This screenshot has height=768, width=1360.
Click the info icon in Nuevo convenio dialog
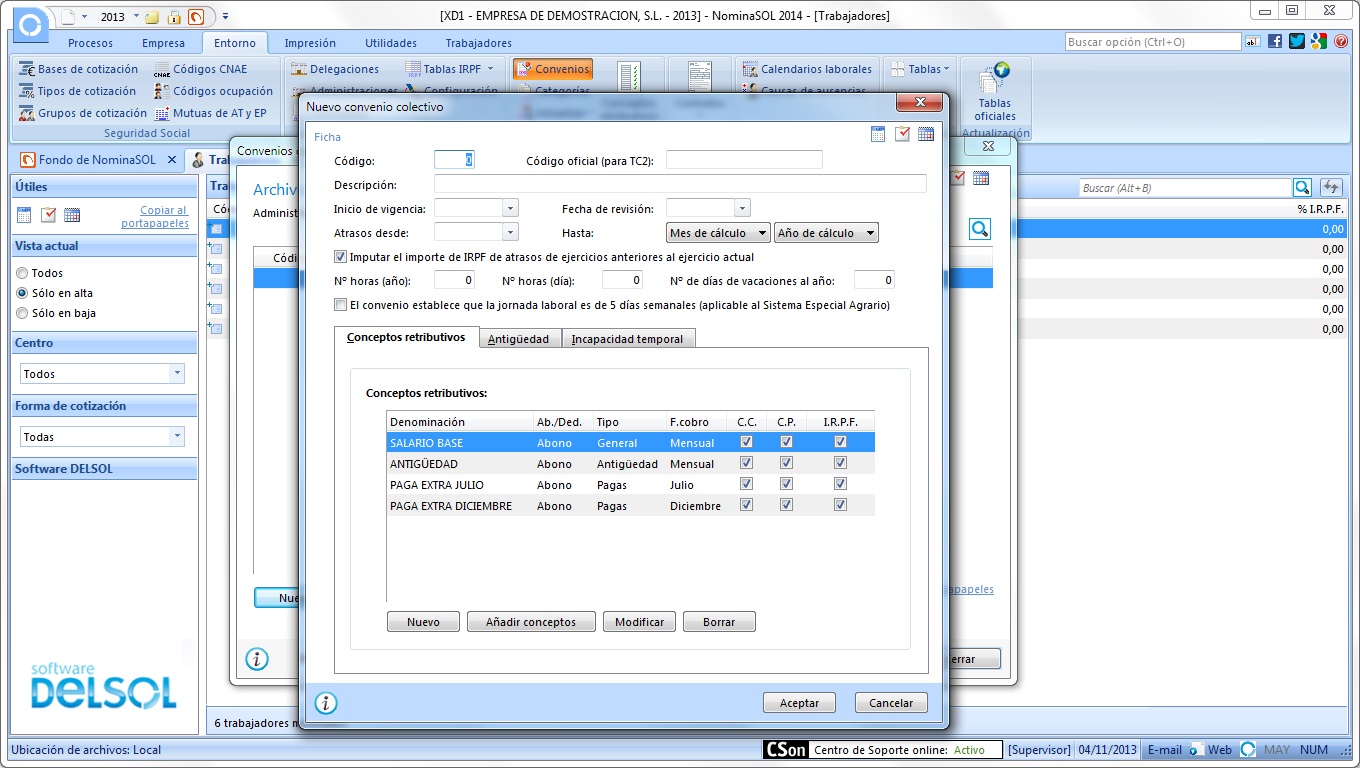pos(327,702)
